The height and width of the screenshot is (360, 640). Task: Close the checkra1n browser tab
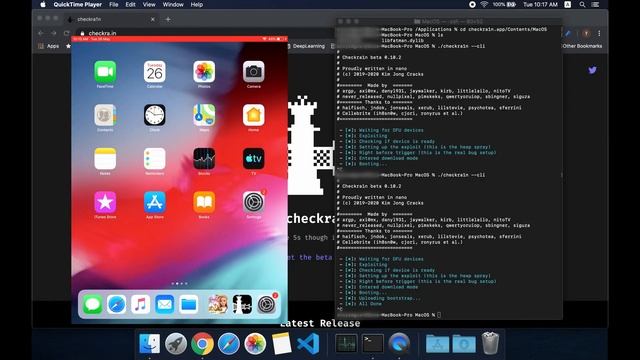point(153,19)
